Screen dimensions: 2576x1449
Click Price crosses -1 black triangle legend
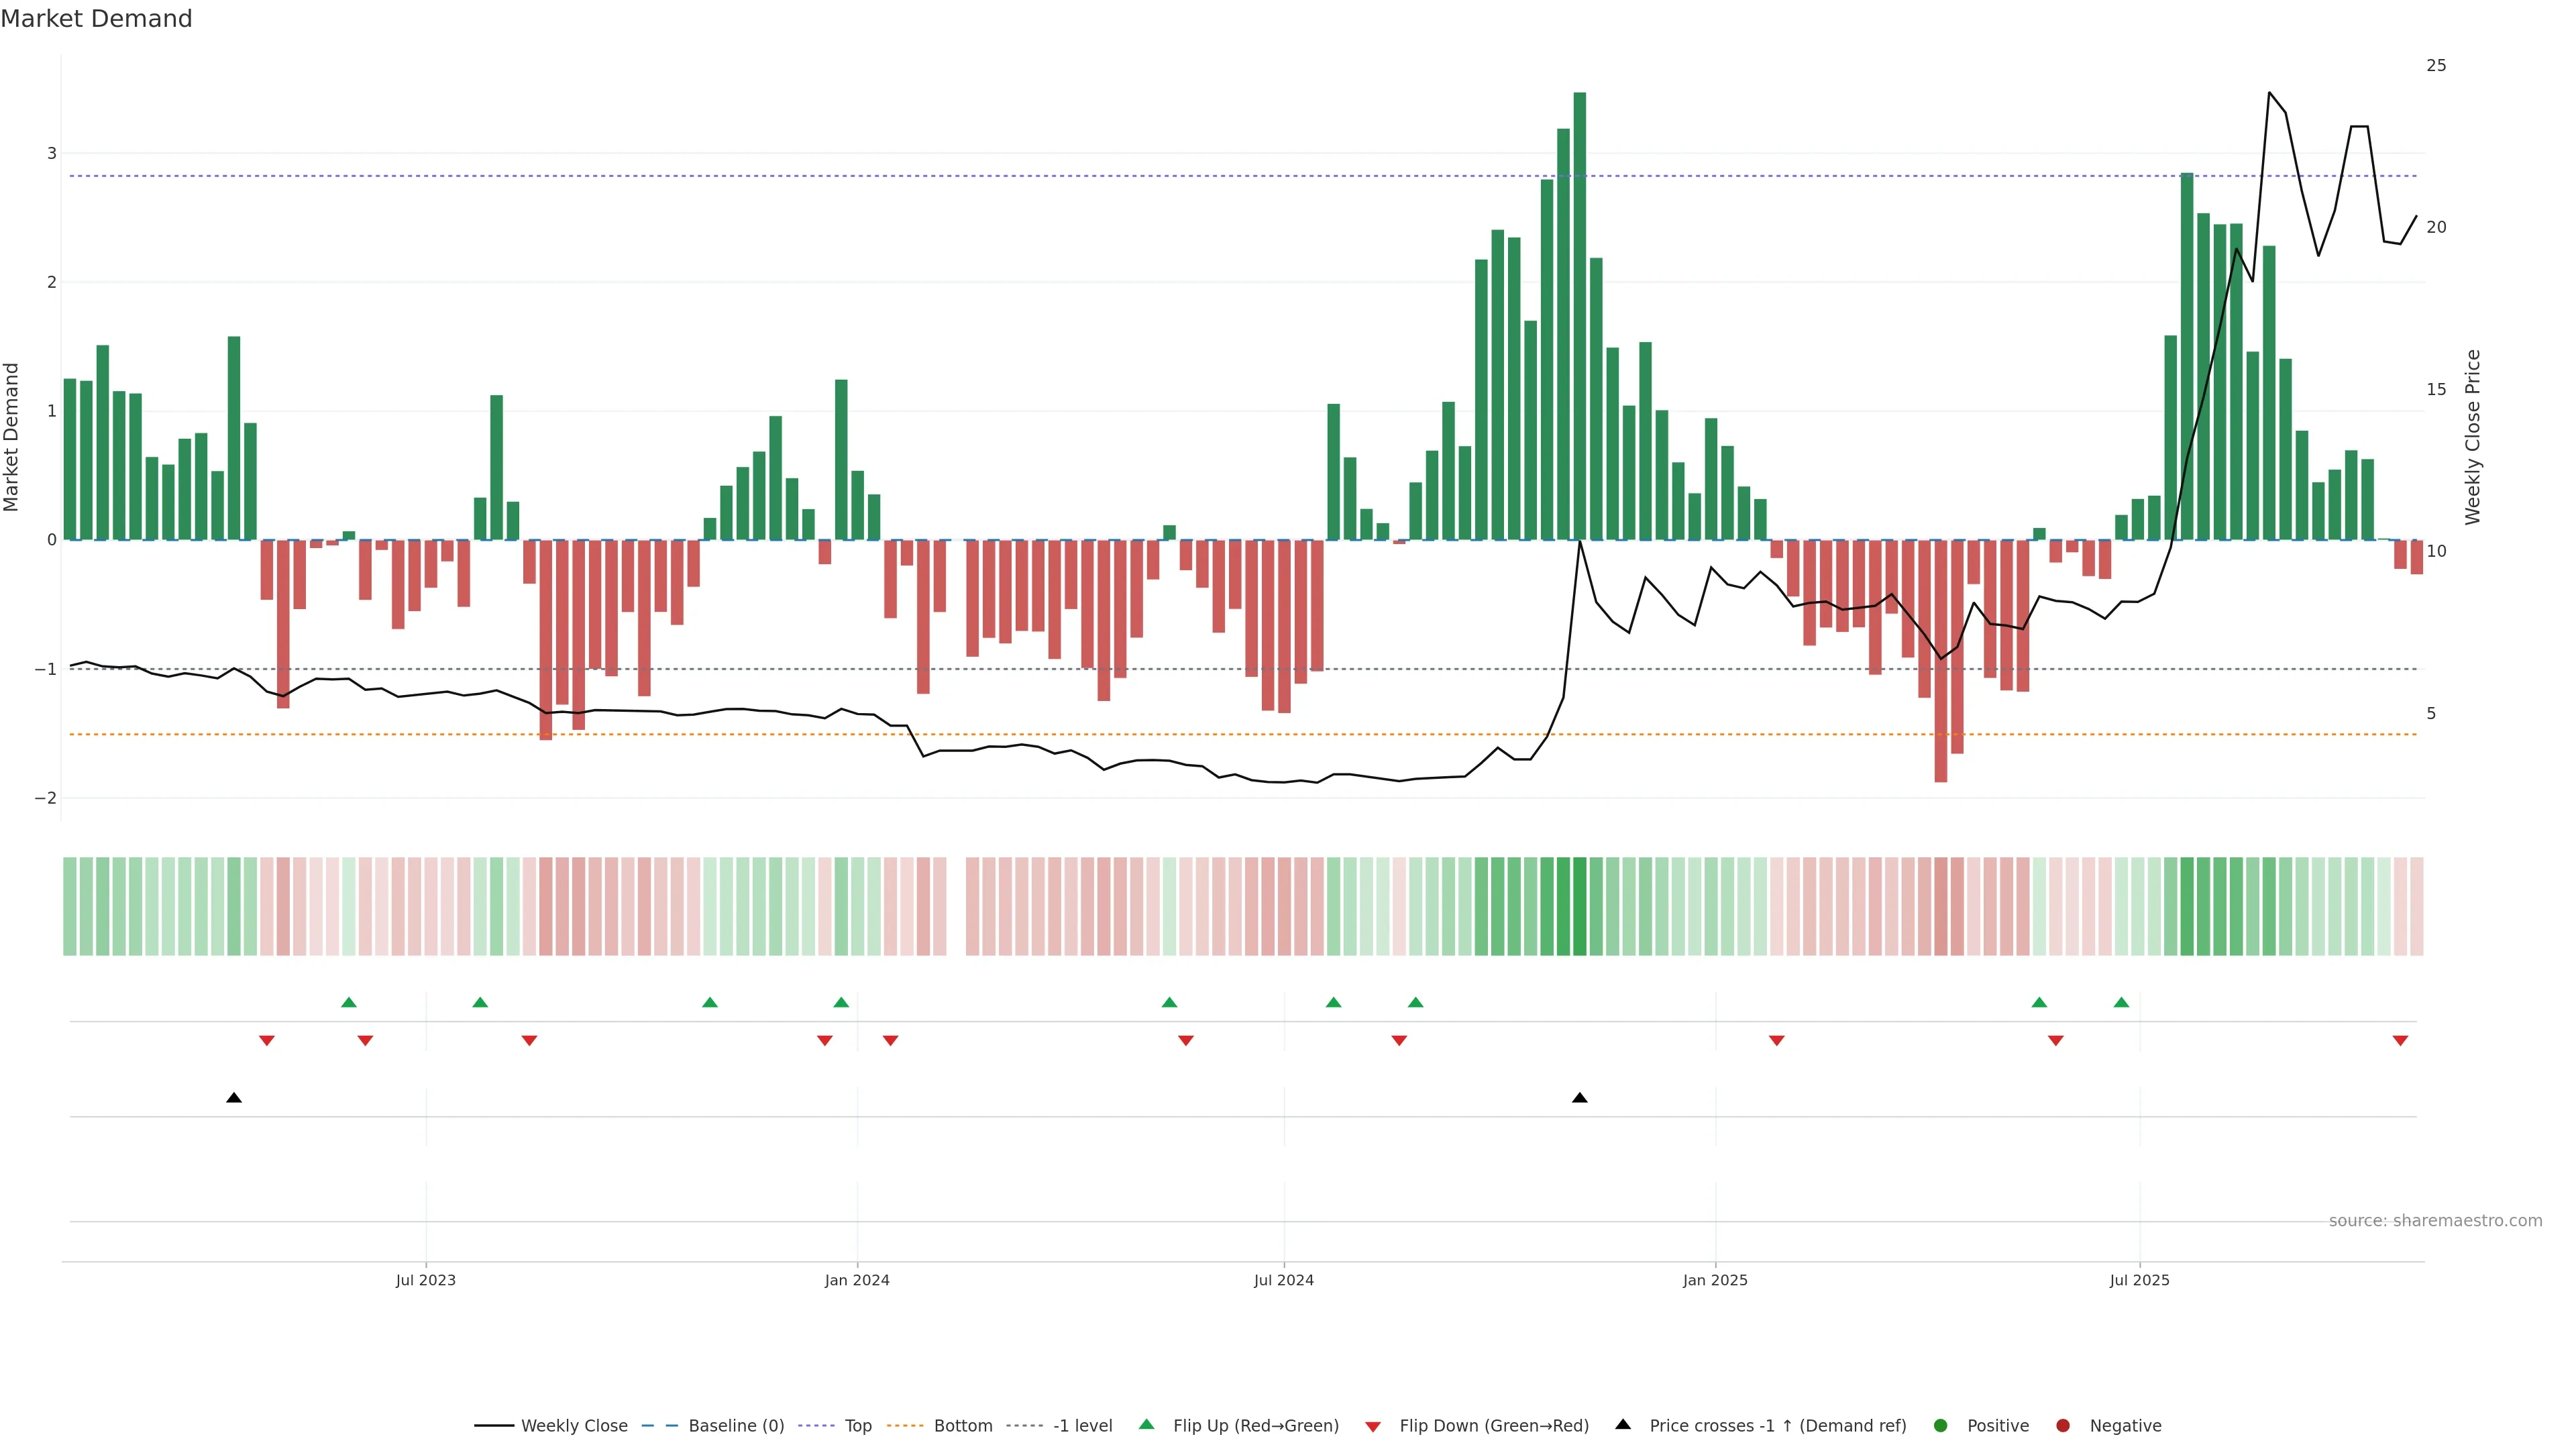(x=1623, y=1425)
